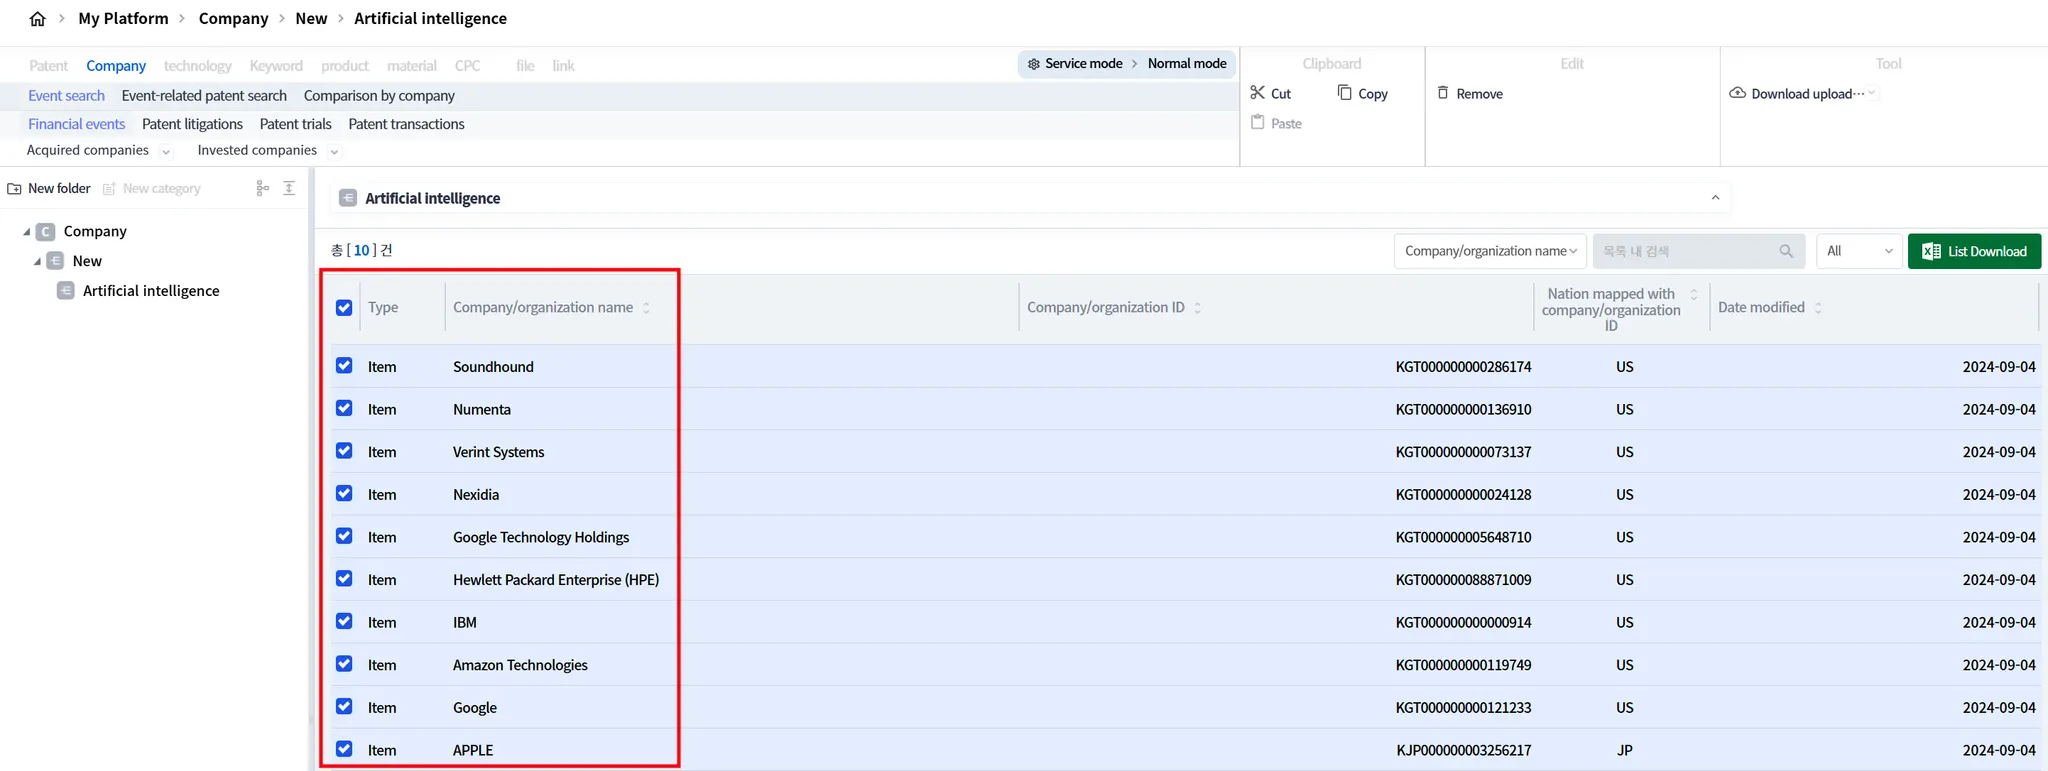Viewport: 2048px width, 771px height.
Task: Open the Financial events submenu
Action: pyautogui.click(x=76, y=124)
